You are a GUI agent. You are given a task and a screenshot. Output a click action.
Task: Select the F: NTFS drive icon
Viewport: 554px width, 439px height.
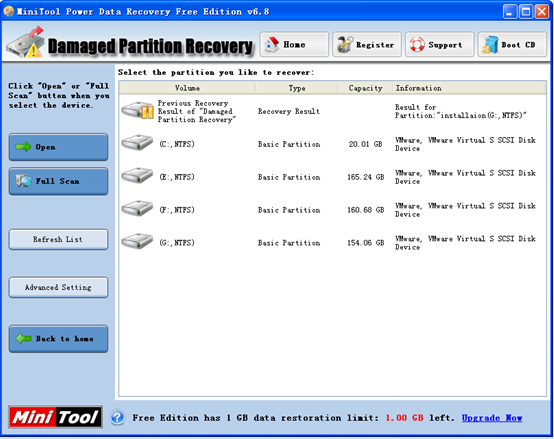pos(137,208)
